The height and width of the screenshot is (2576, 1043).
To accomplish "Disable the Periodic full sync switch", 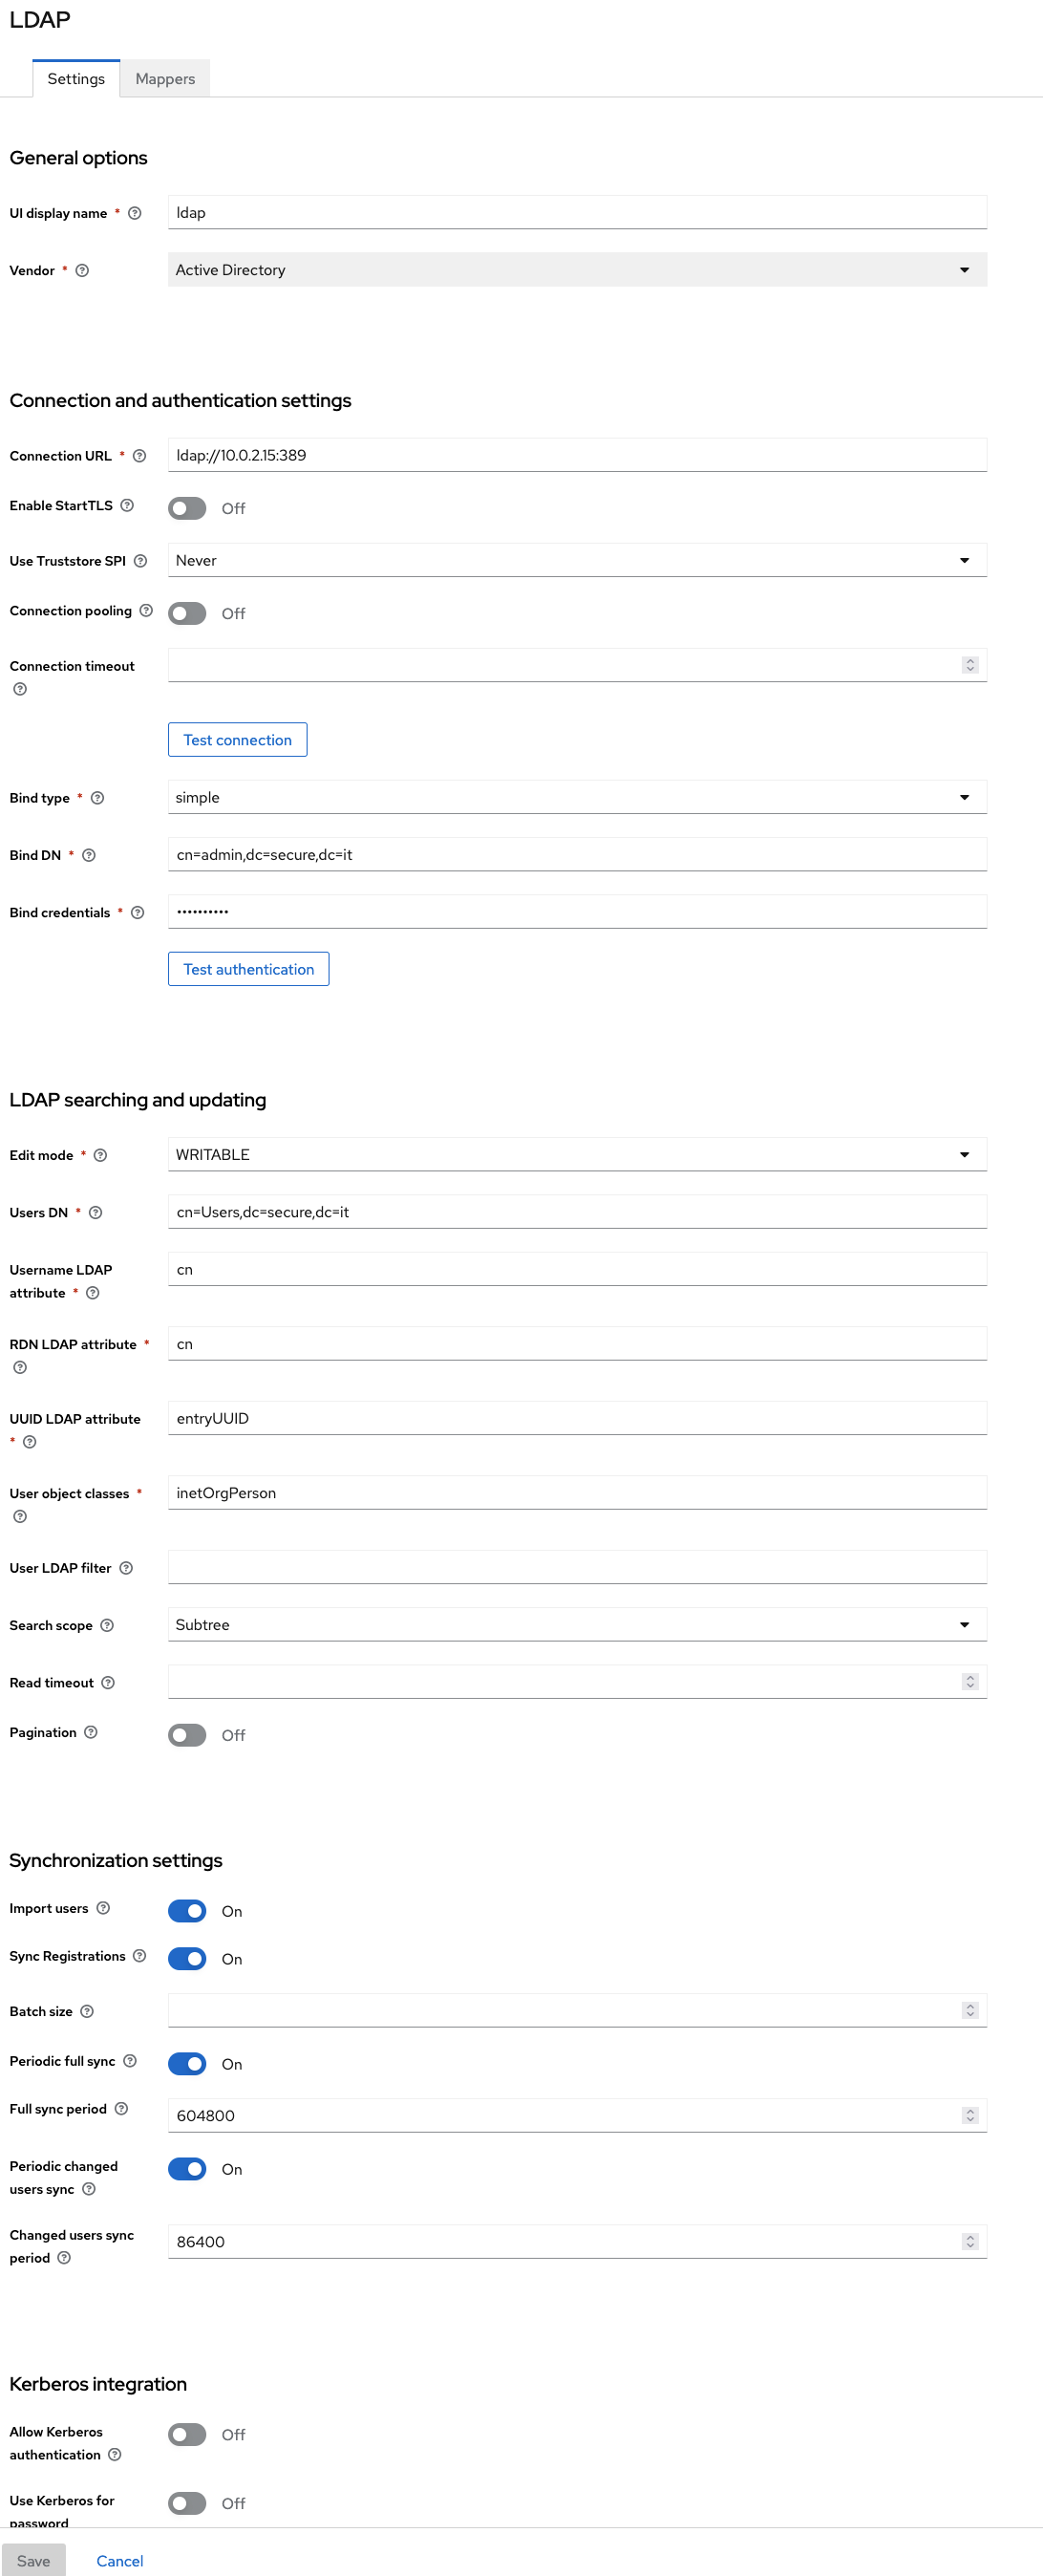I will (187, 2063).
